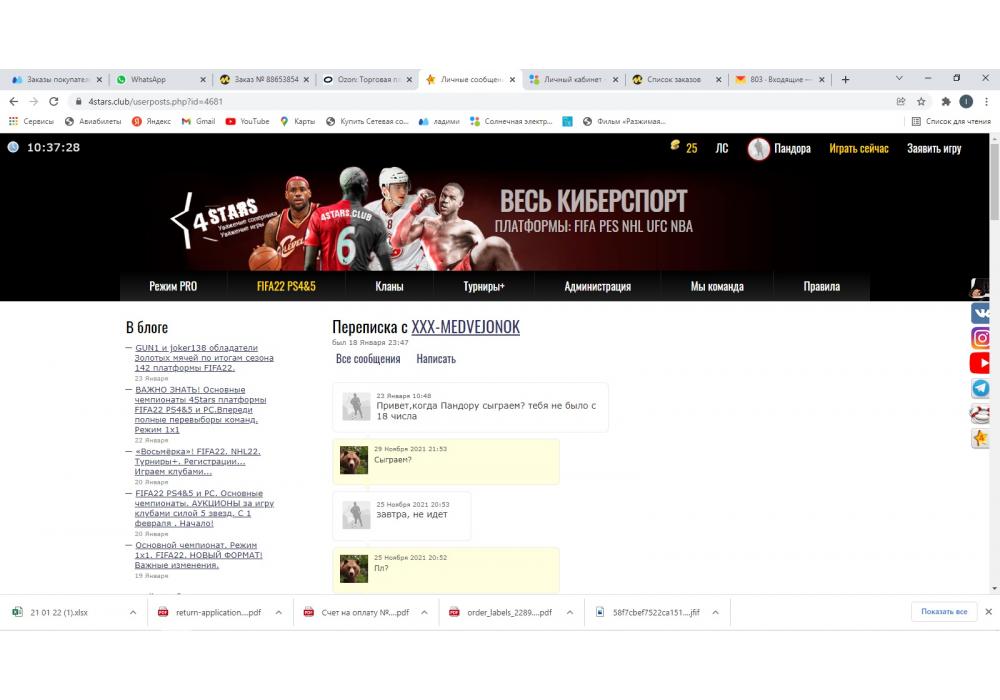Open the Список для чтения reading list
1000x700 pixels.
tap(951, 121)
